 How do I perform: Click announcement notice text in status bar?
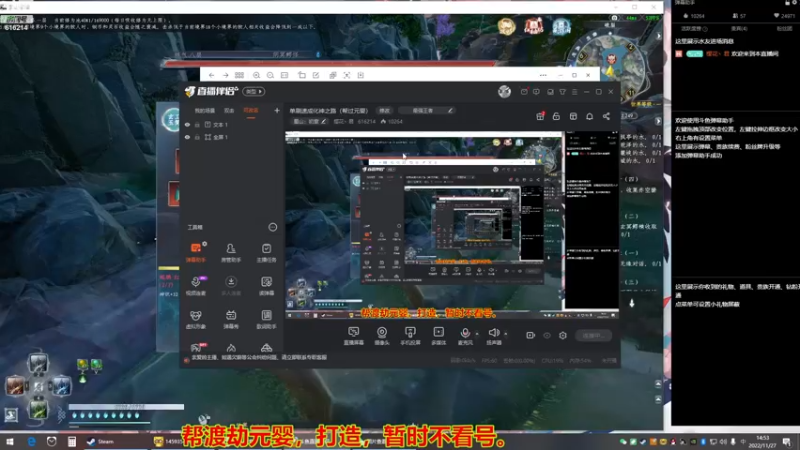pos(259,358)
